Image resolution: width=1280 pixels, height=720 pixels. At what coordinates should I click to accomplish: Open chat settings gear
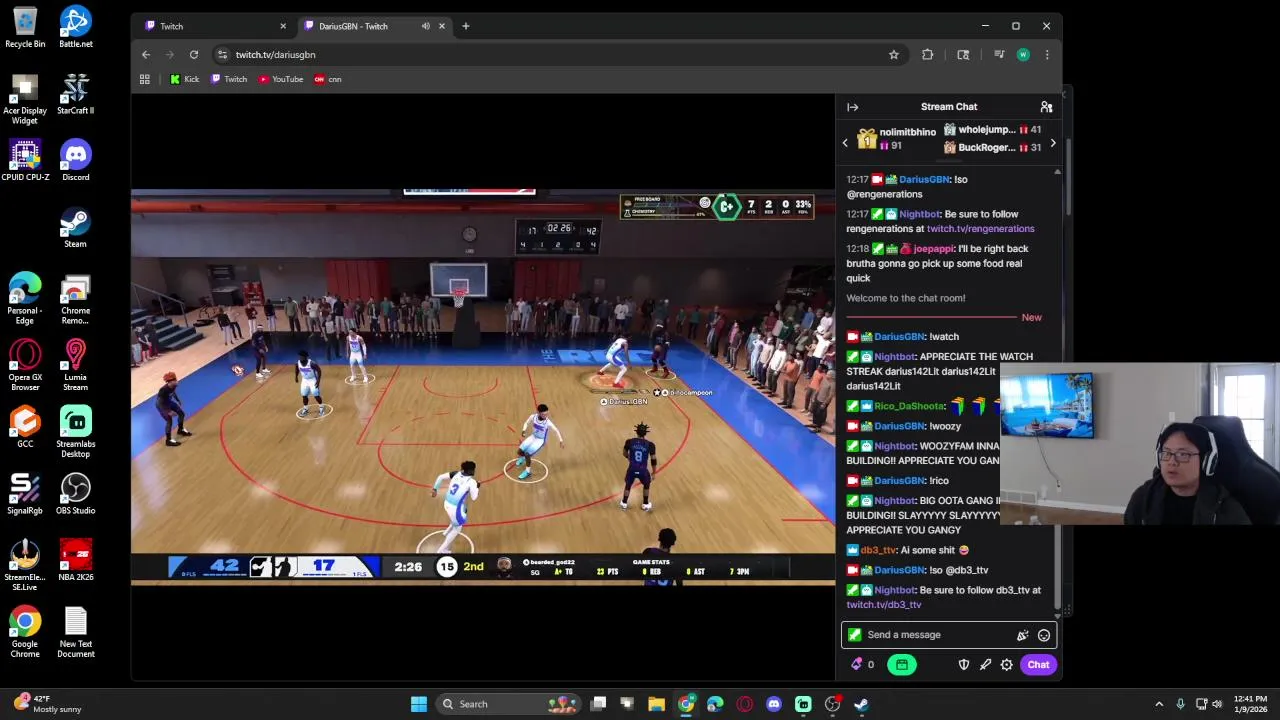pos(1007,664)
